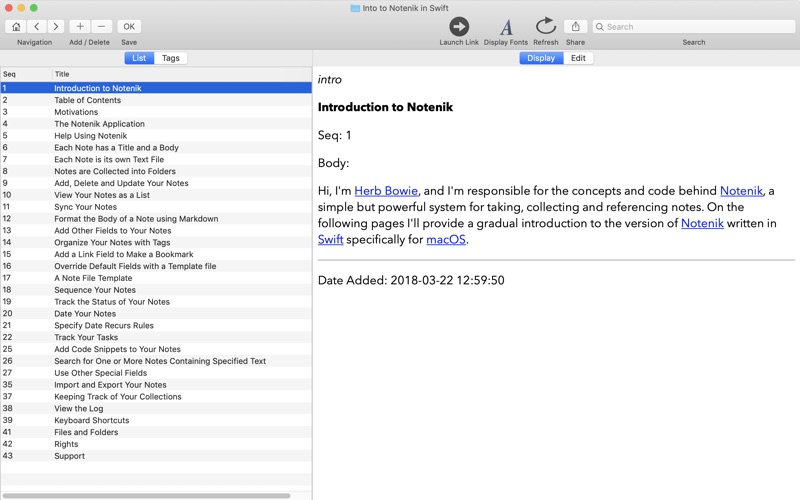
Task: Open the Herb Bowie link
Action: [386, 191]
